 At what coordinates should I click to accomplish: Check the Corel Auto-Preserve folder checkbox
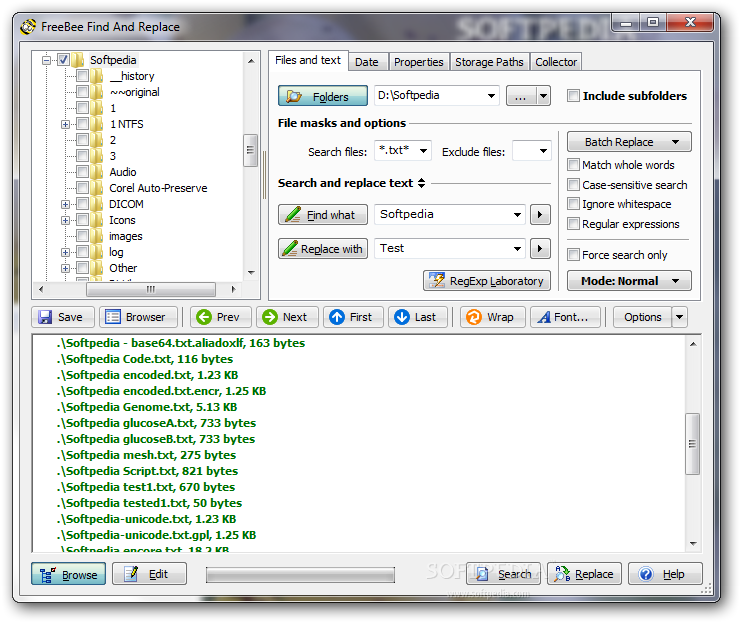[83, 188]
